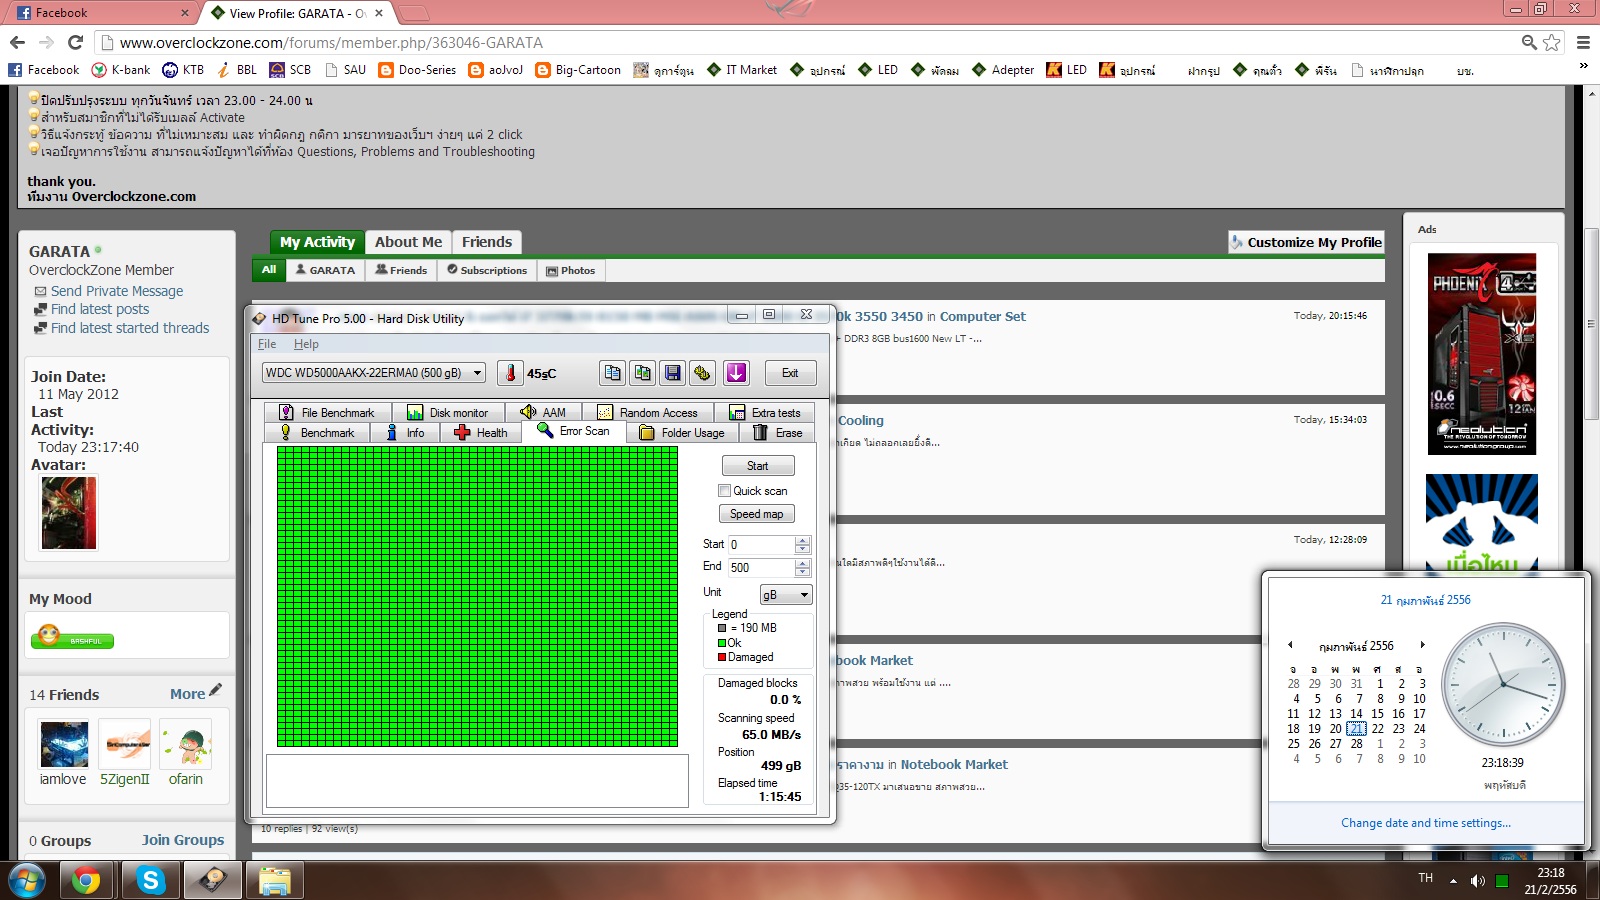
Task: Switch to the Facebook browser tab
Action: click(x=102, y=13)
